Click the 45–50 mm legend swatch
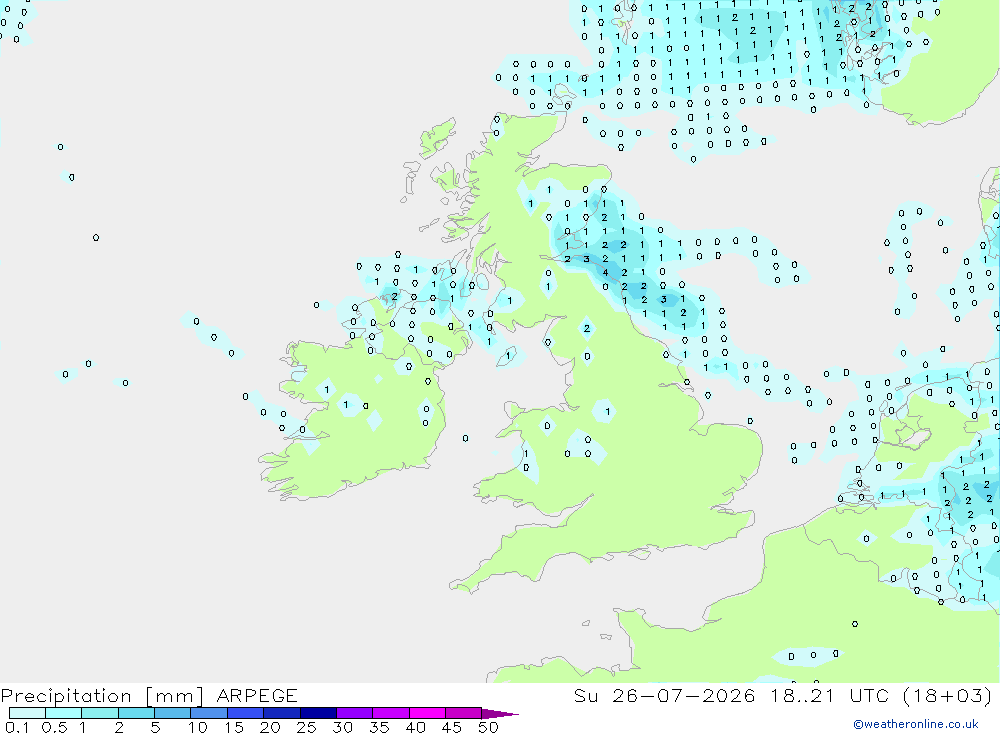The image size is (1000, 733). [463, 713]
